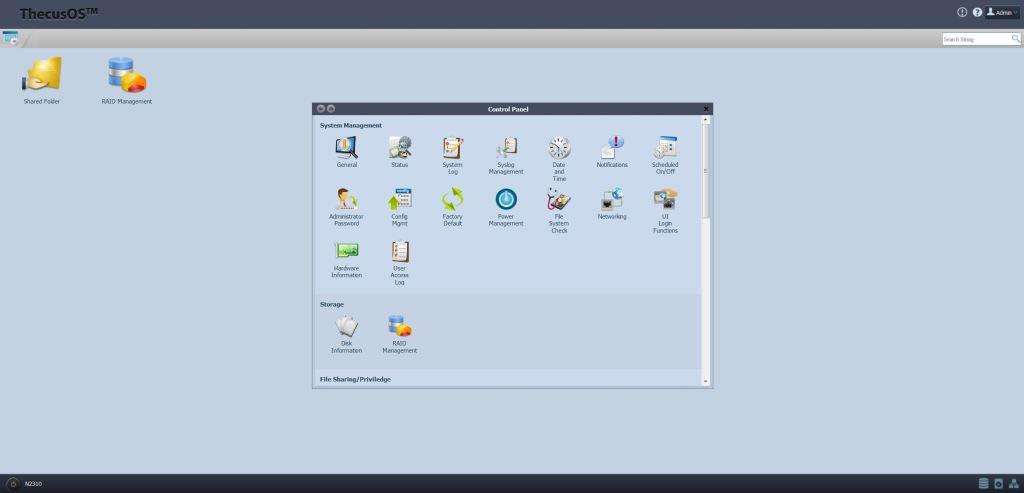Open Config Mgmt
Image resolution: width=1024 pixels, height=493 pixels.
click(x=400, y=207)
